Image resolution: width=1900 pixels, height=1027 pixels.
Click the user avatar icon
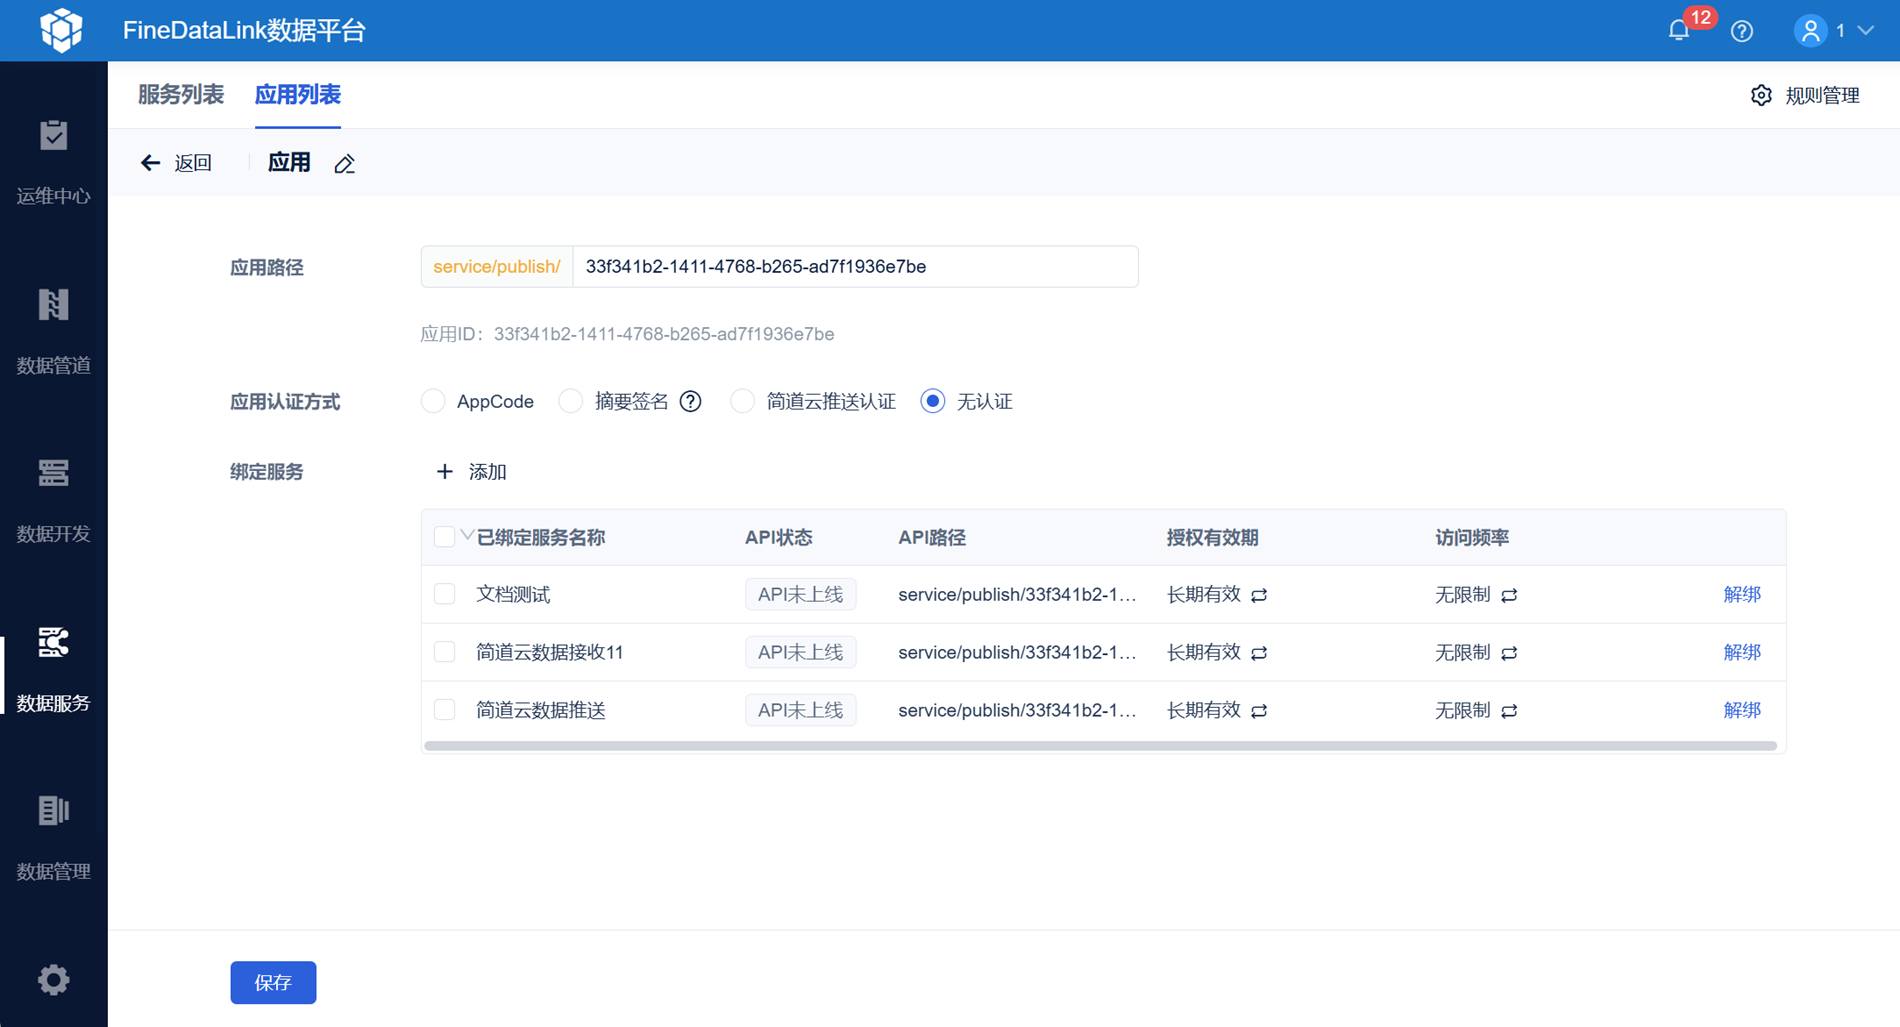tap(1810, 31)
